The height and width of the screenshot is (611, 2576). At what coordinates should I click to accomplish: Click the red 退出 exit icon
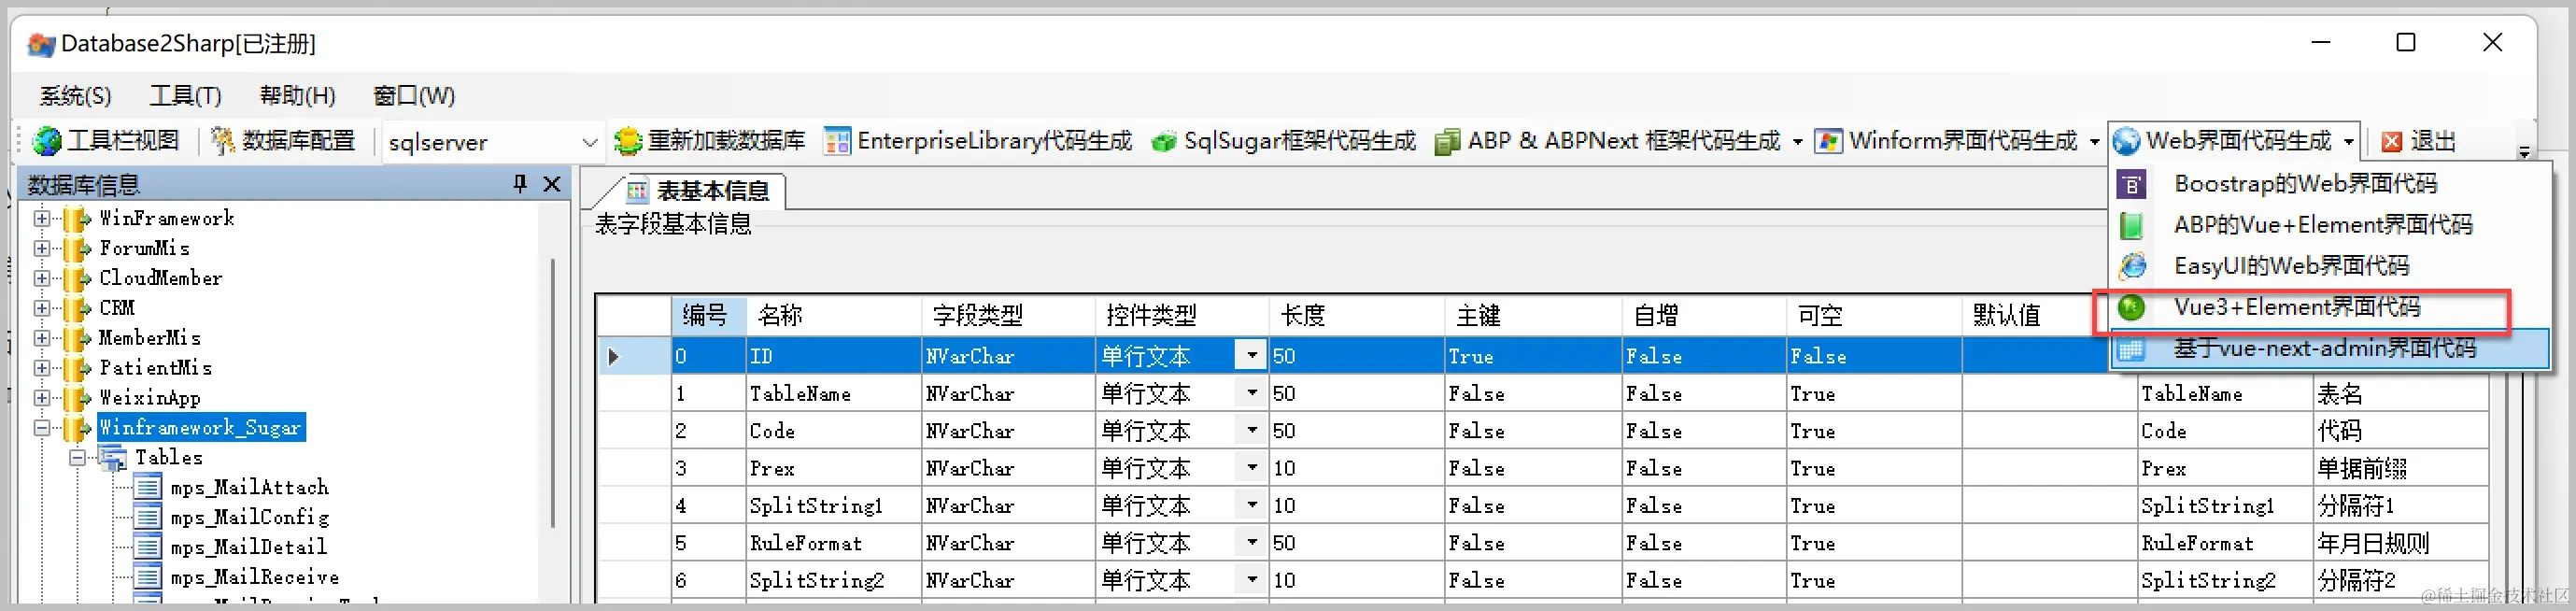[x=2391, y=142]
